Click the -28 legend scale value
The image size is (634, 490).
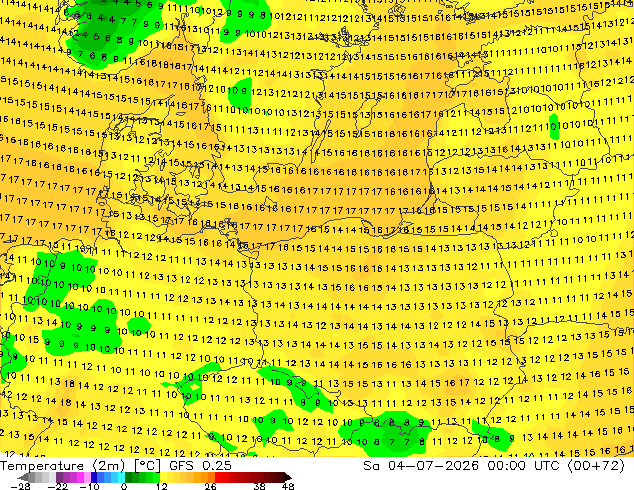21,486
